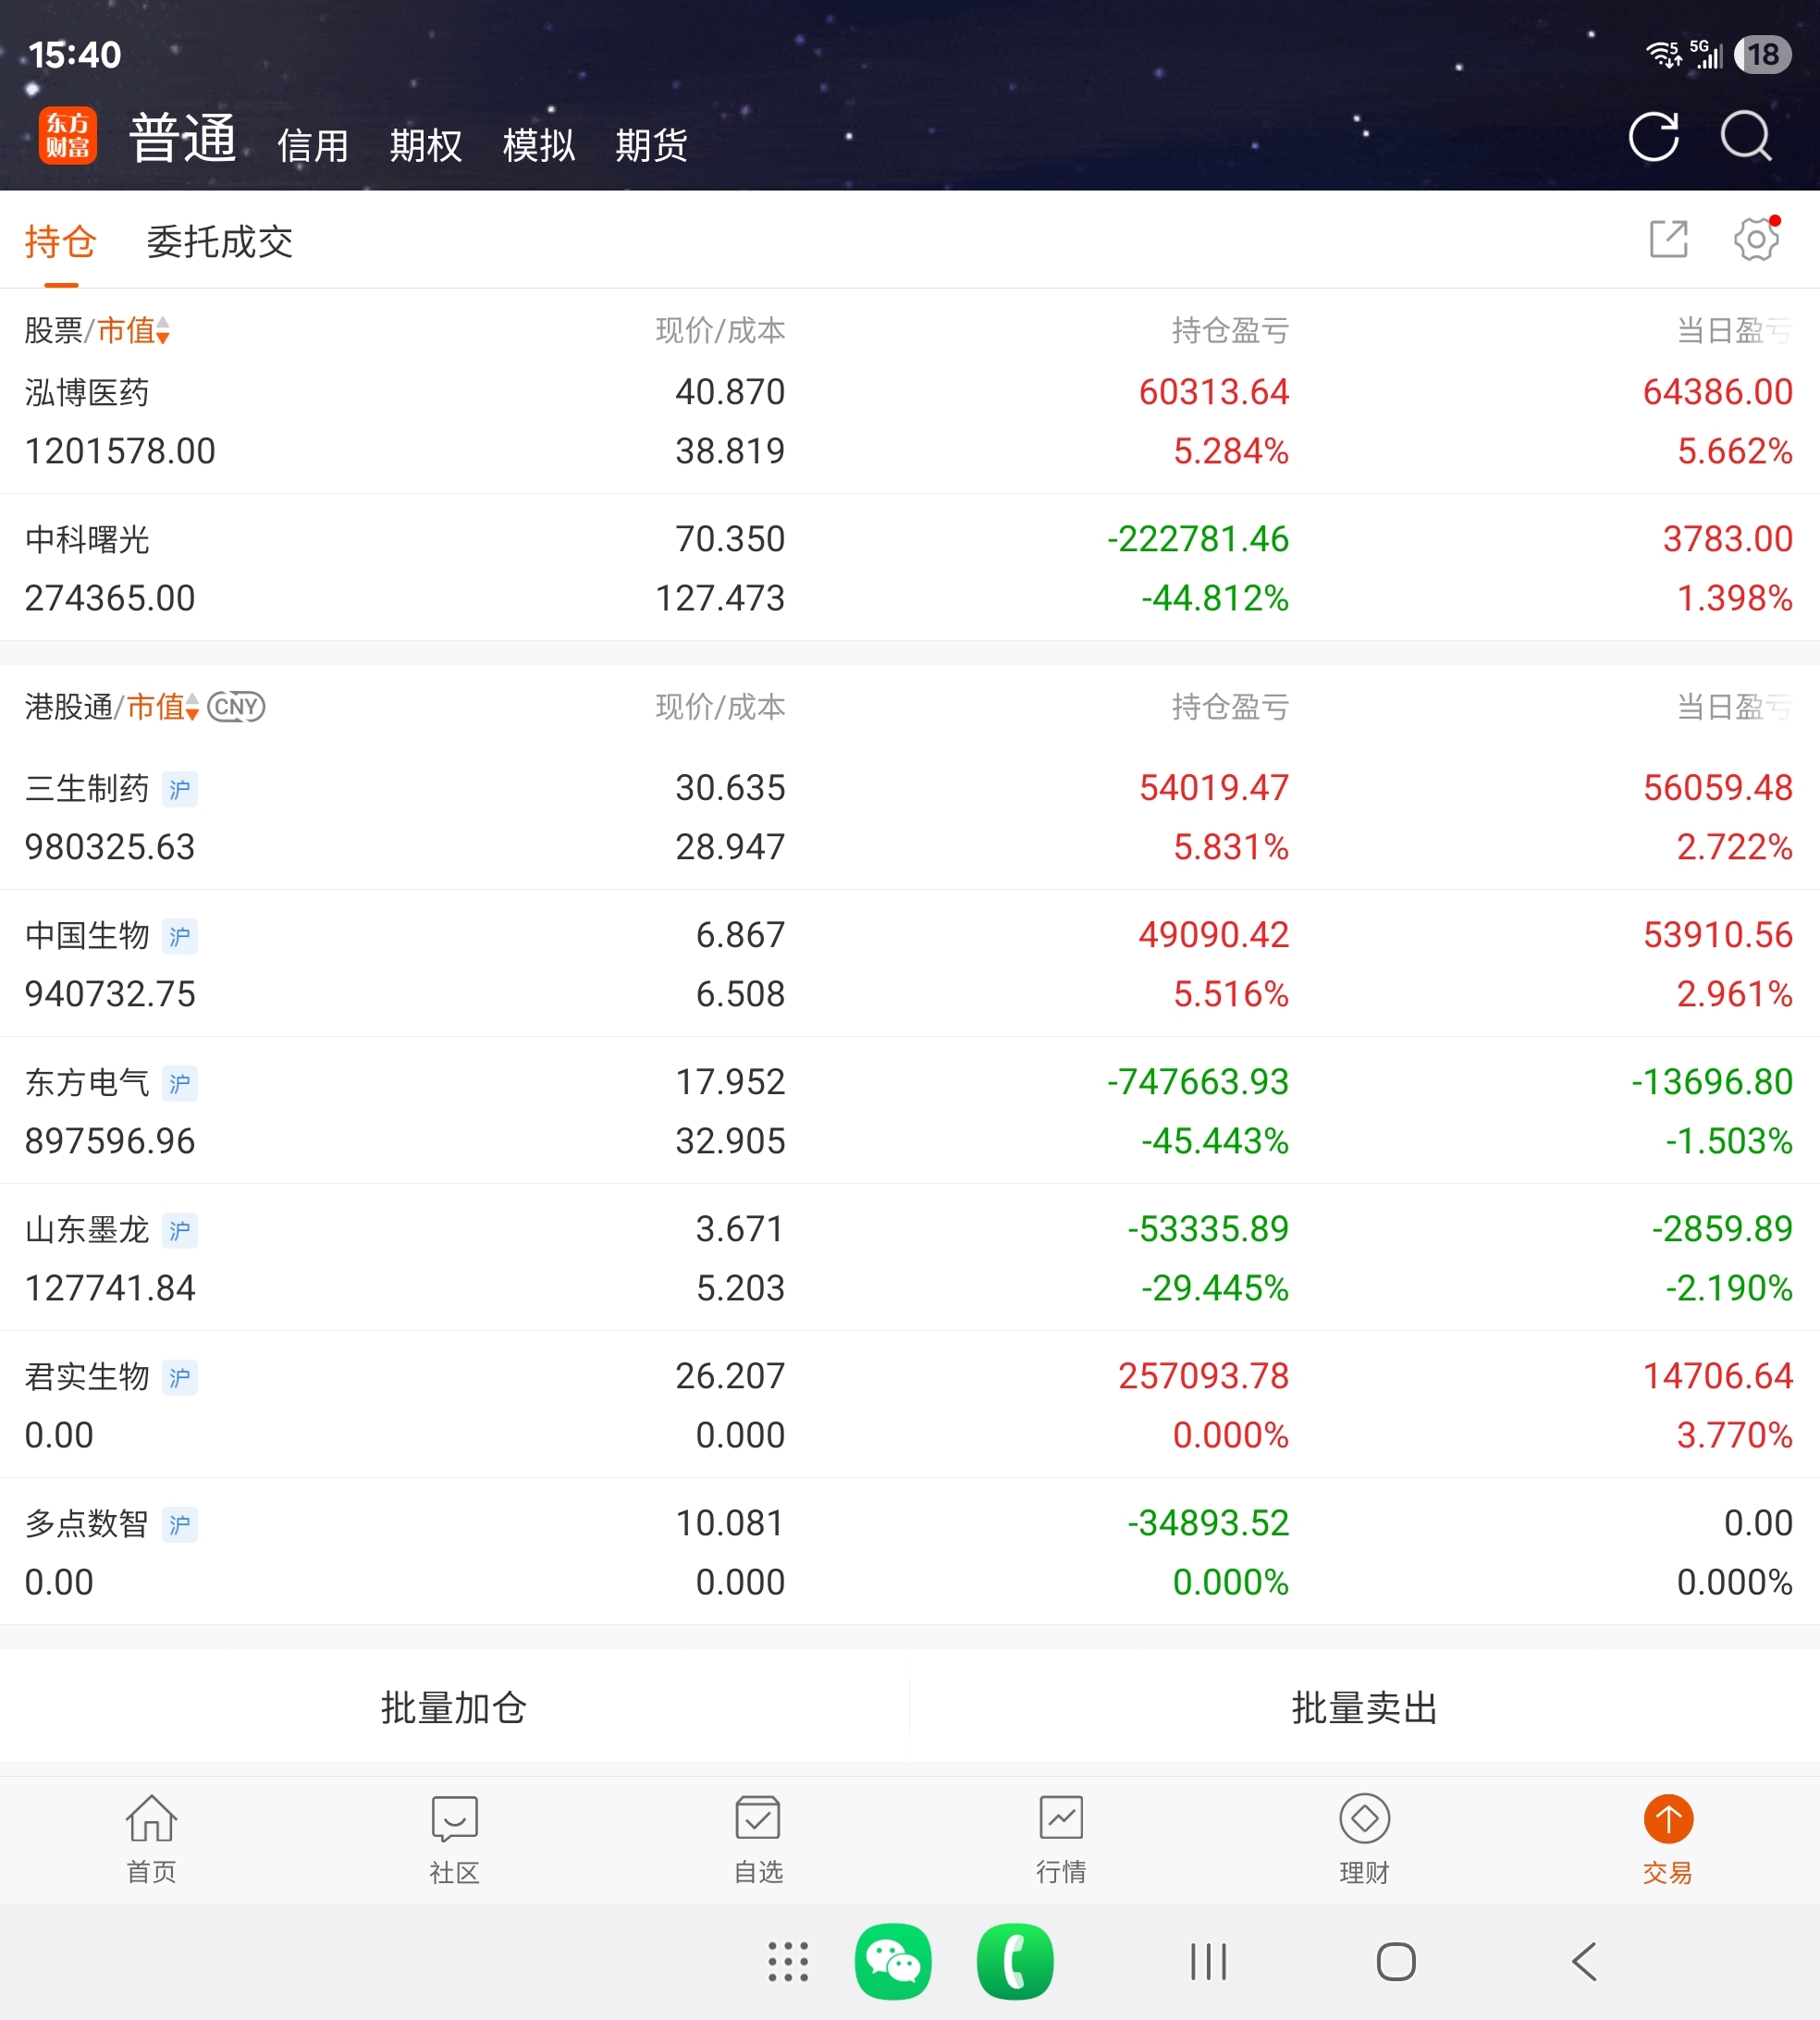Open the 山东墨龙 holding
Image resolution: width=1820 pixels, height=2020 pixels.
tap(910, 1257)
